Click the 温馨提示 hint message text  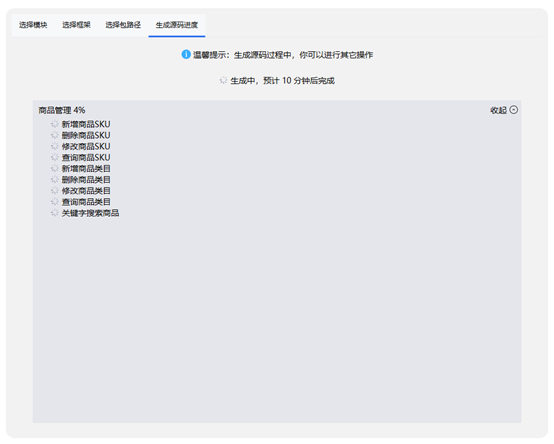283,55
